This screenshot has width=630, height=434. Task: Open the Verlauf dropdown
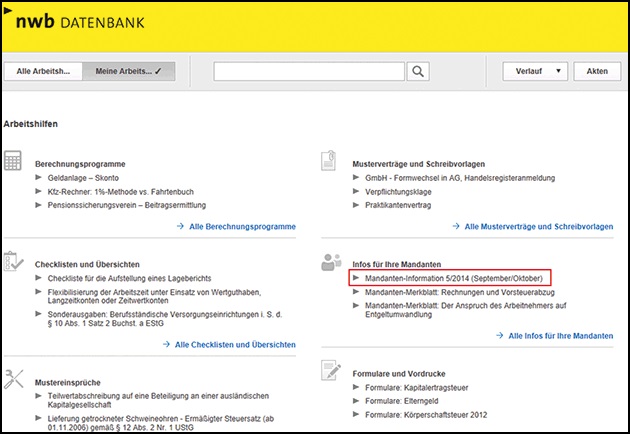coord(538,72)
